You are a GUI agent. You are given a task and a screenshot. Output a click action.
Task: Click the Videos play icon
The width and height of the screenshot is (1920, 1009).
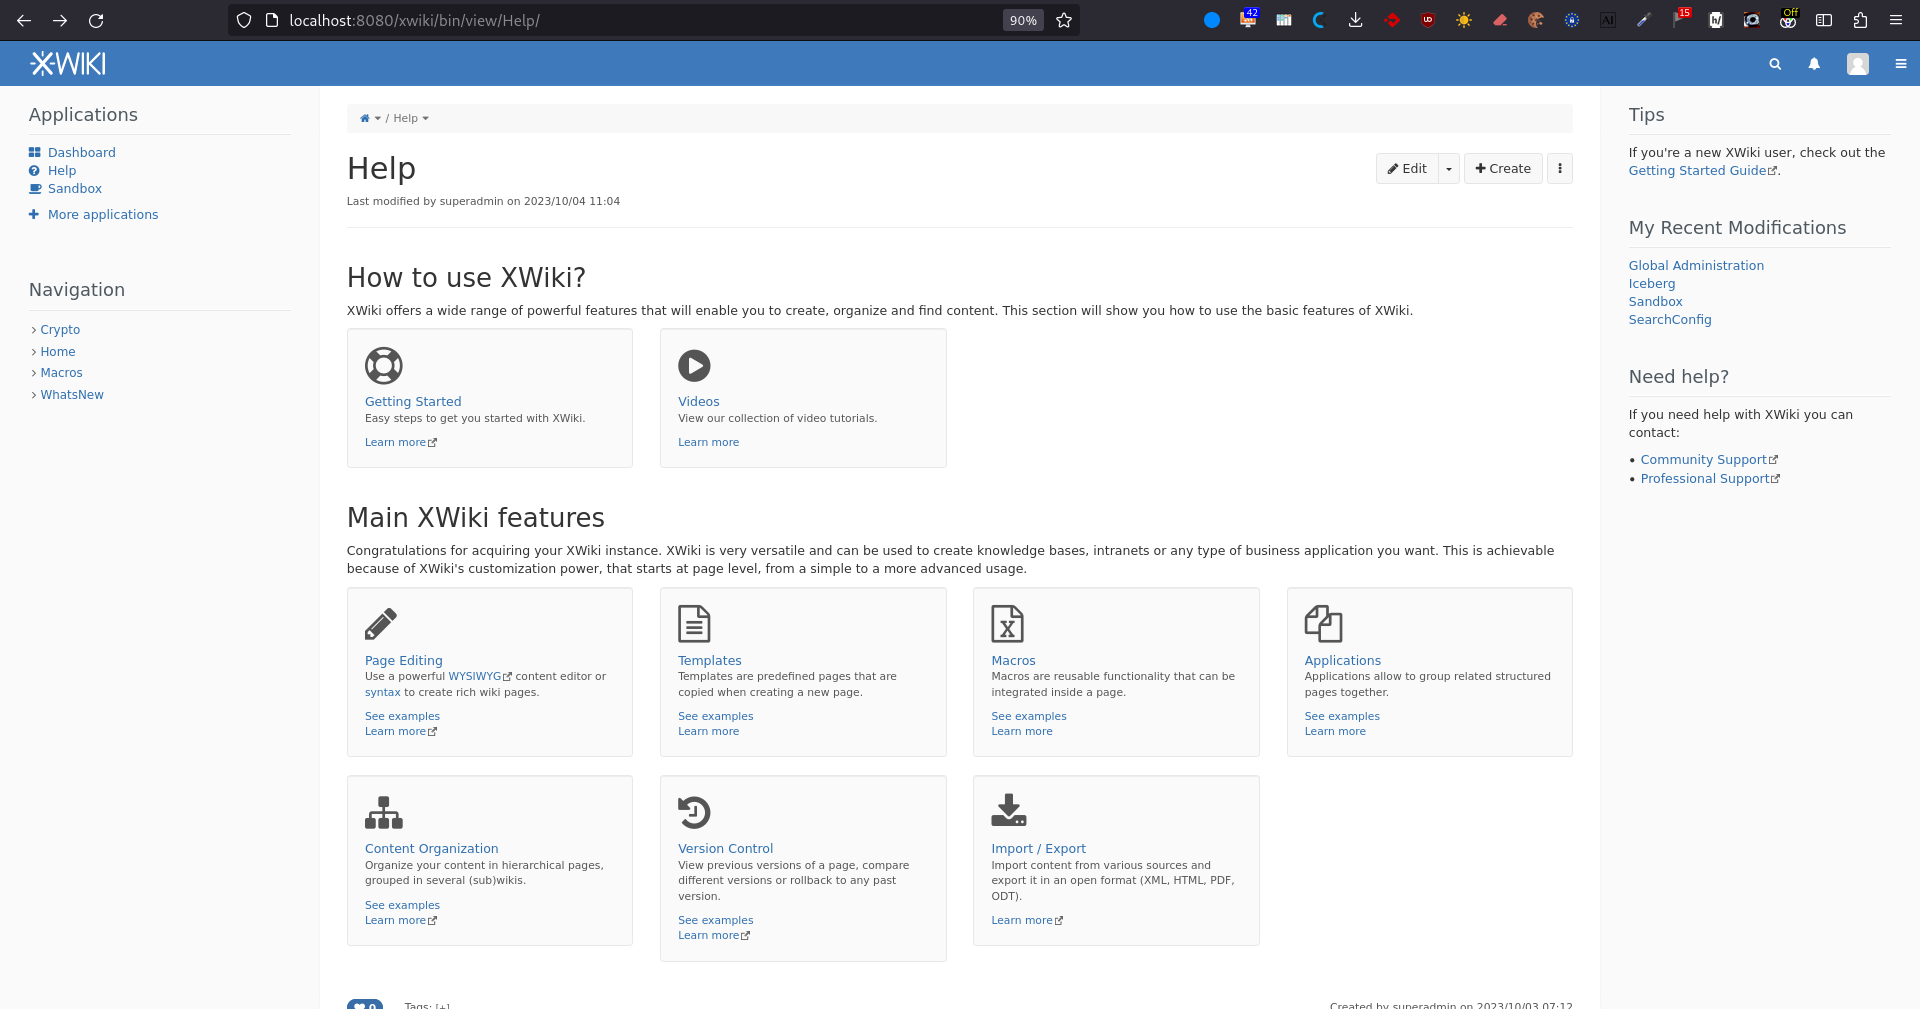694,366
